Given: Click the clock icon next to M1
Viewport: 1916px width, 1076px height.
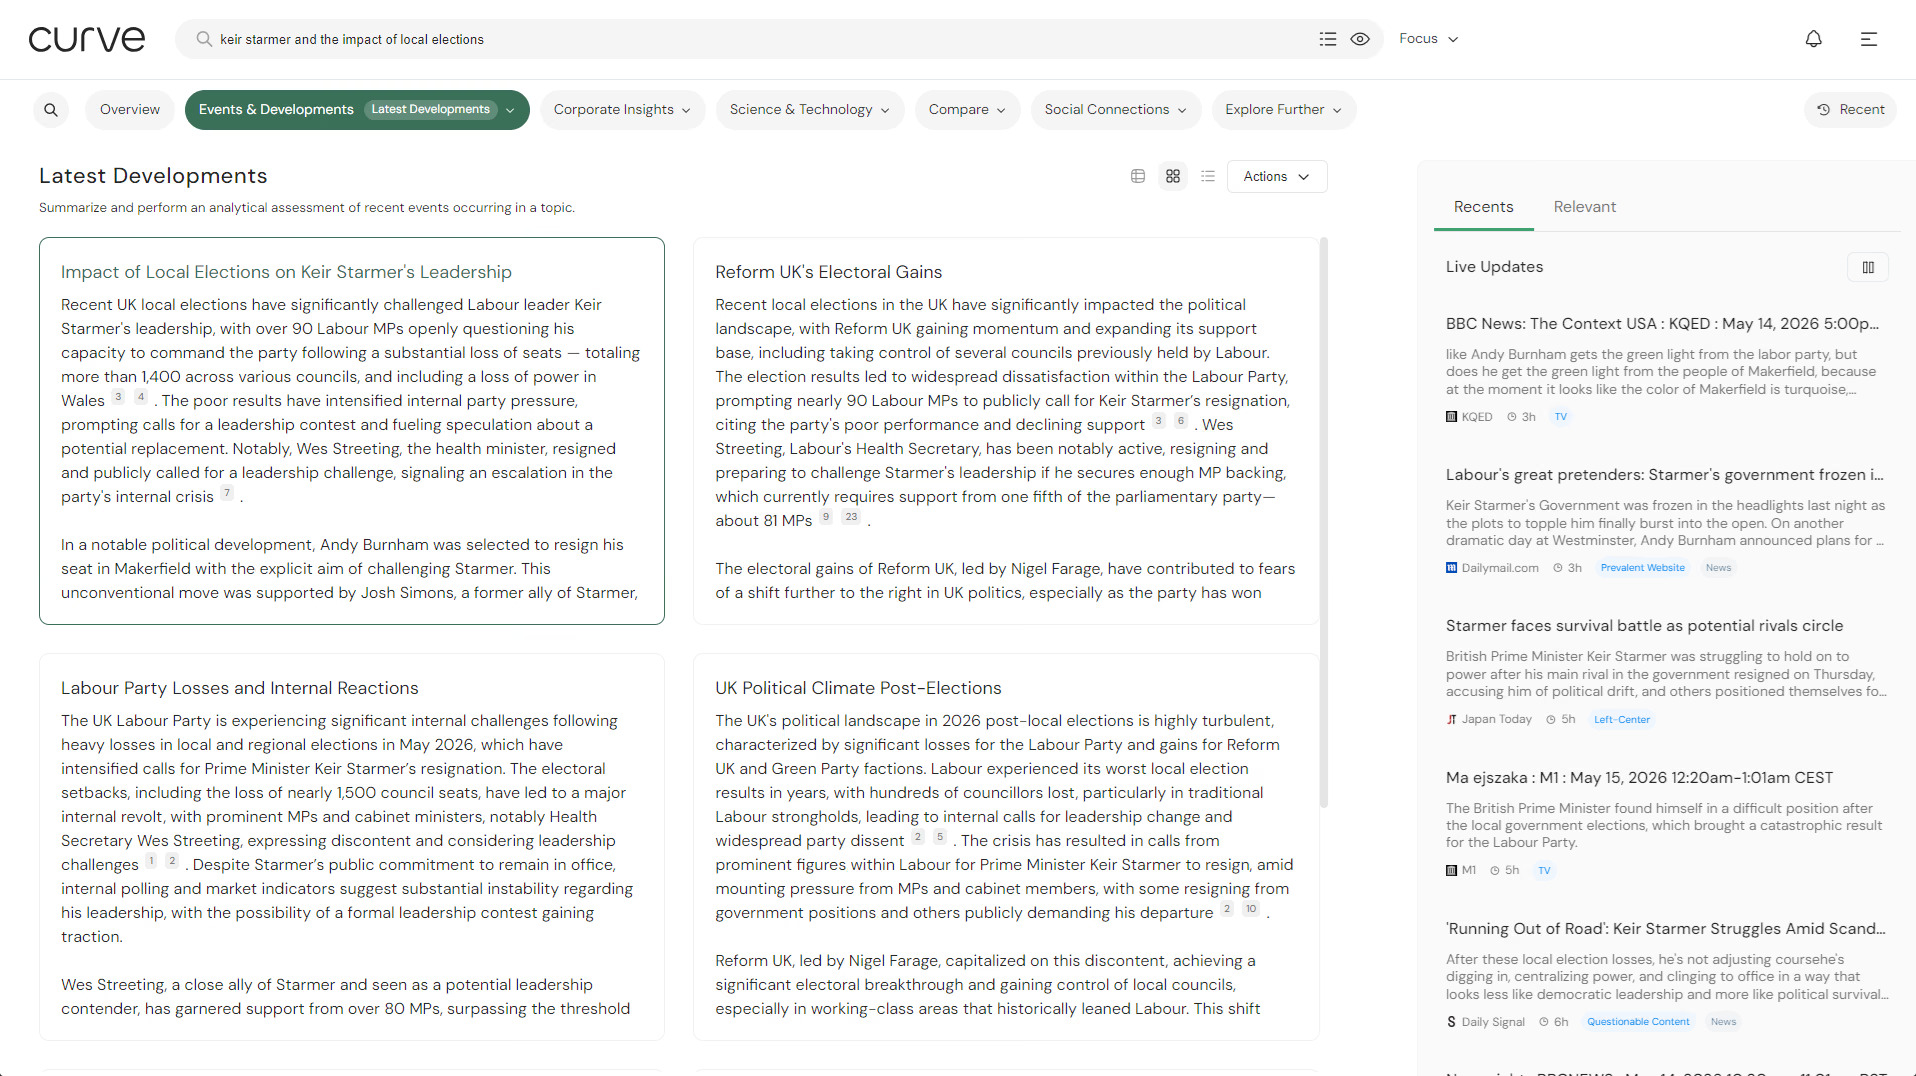Looking at the screenshot, I should [1495, 870].
